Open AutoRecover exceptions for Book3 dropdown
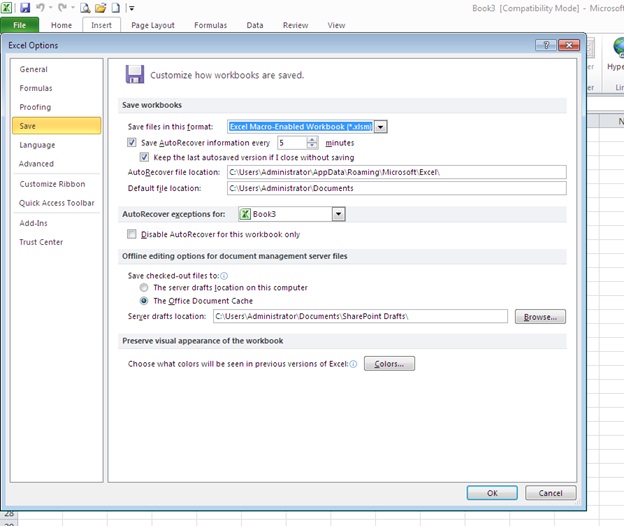The width and height of the screenshot is (624, 526). [338, 214]
